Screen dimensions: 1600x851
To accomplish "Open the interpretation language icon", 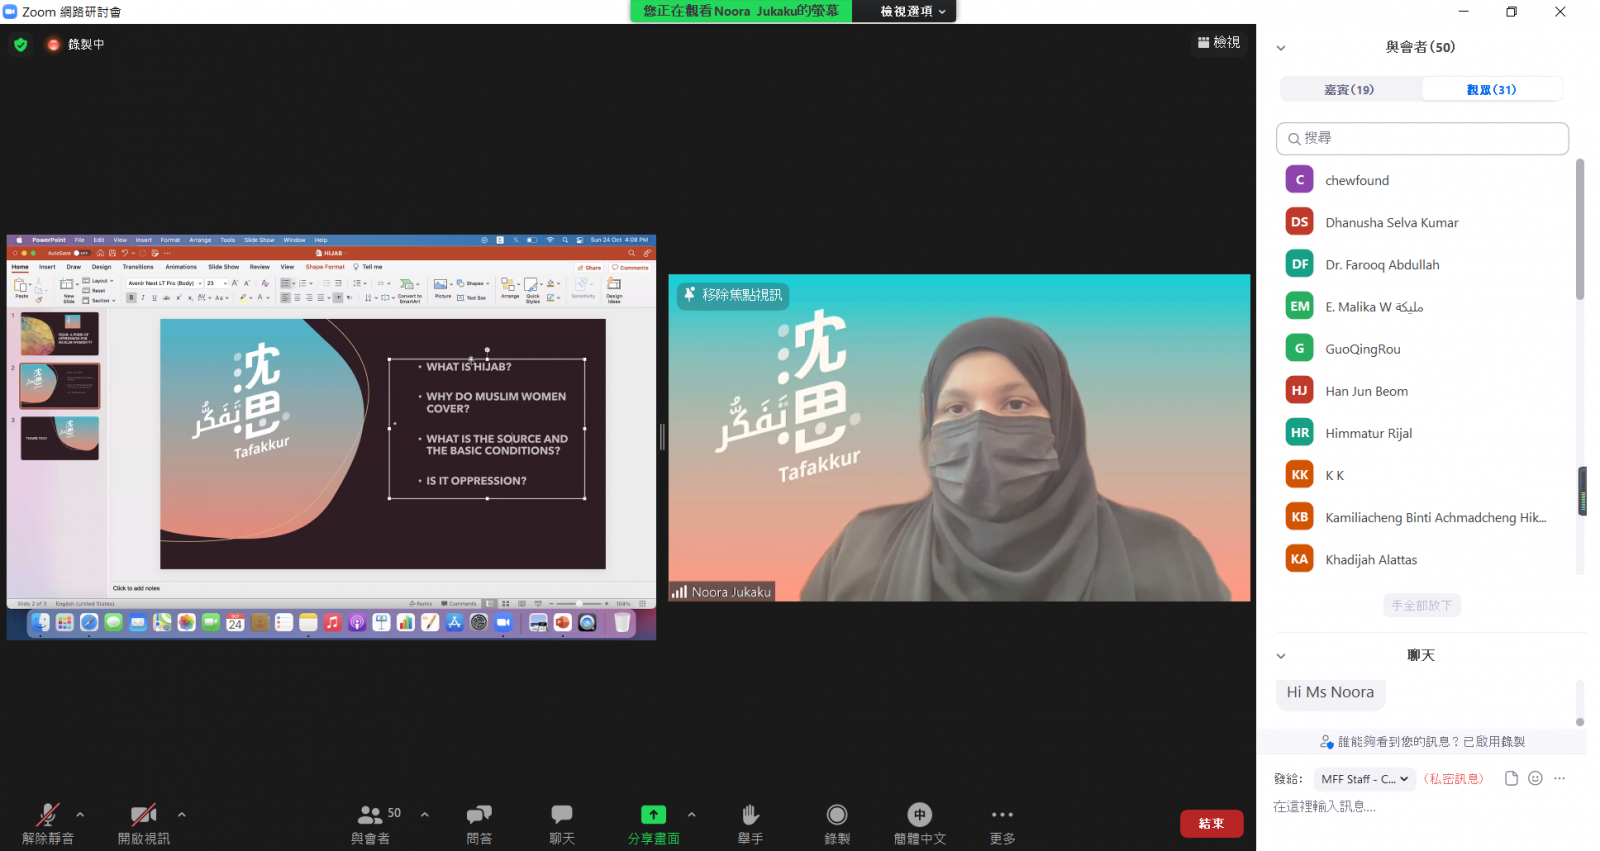I will point(919,815).
